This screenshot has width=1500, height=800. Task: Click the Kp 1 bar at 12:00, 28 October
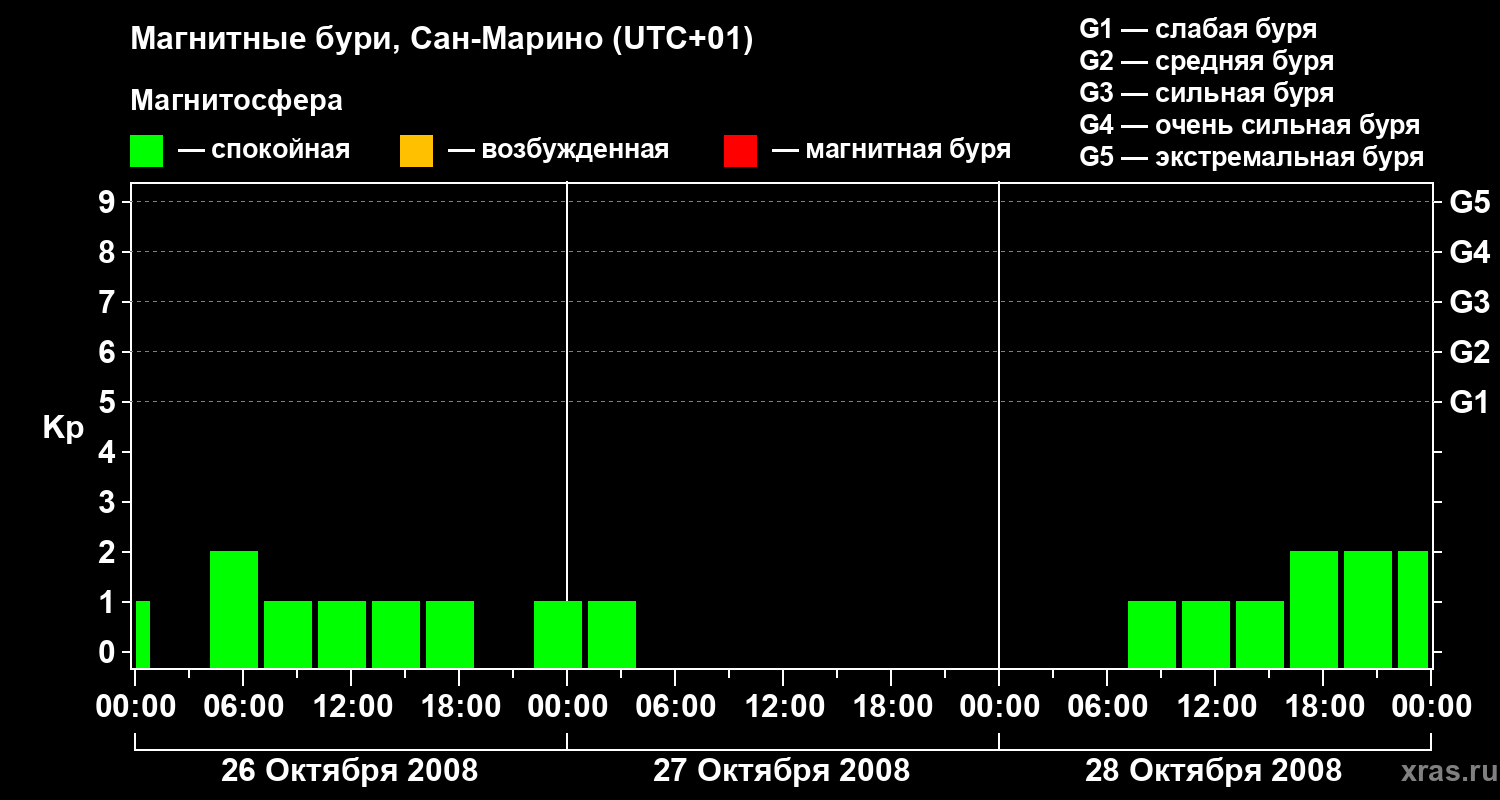(x=1206, y=634)
